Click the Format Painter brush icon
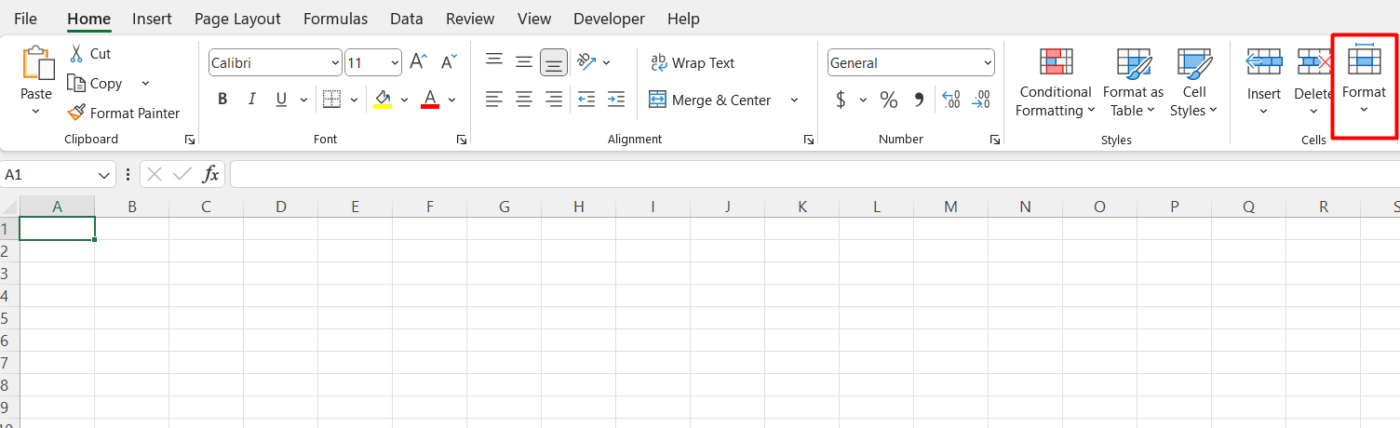 tap(76, 113)
